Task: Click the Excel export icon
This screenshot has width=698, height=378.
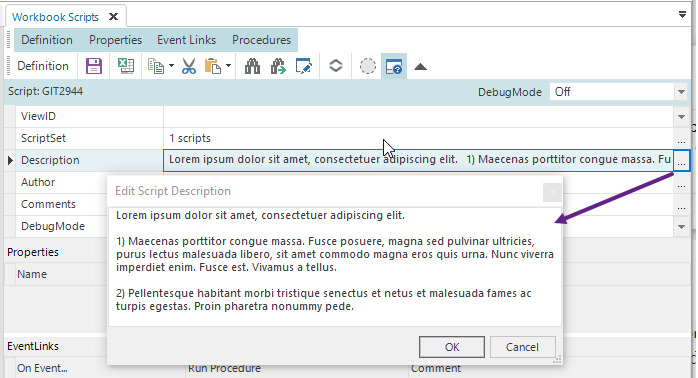Action: point(126,66)
